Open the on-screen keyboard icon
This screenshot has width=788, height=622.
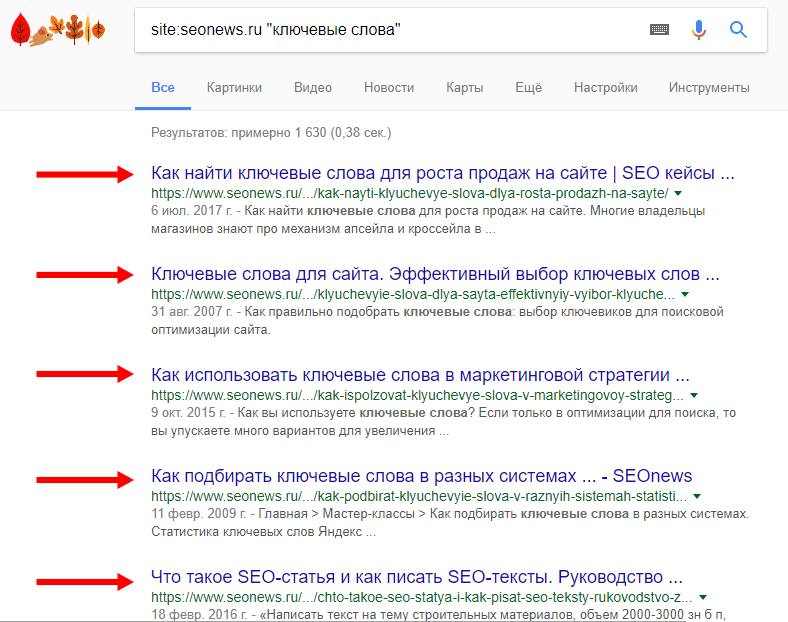pos(659,30)
